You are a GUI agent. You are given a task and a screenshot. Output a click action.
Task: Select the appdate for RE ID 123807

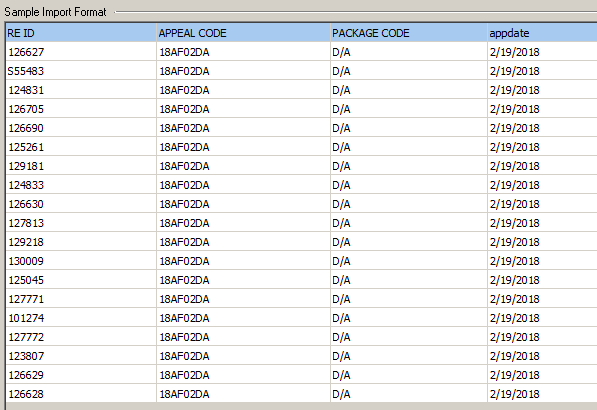pyautogui.click(x=542, y=356)
